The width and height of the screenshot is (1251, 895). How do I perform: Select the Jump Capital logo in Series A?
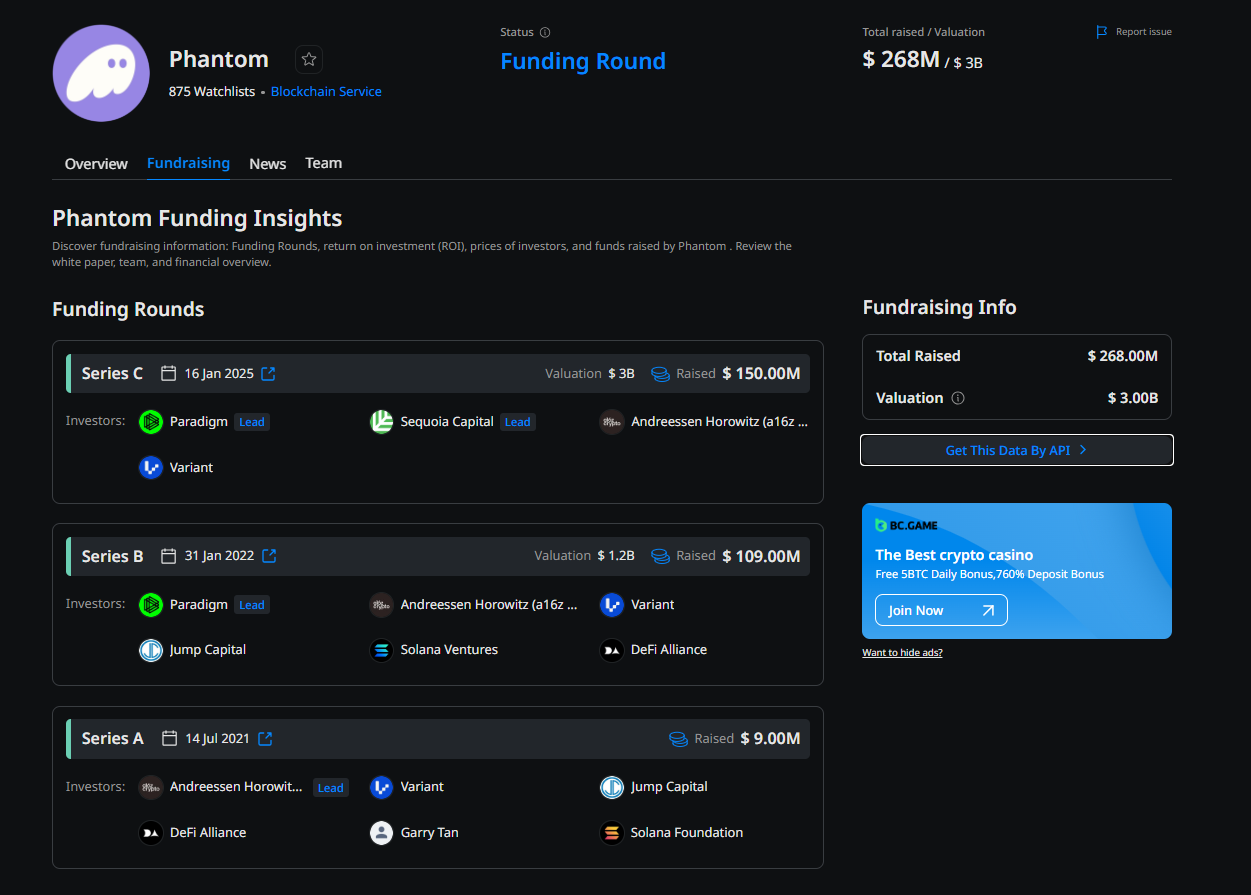point(611,787)
